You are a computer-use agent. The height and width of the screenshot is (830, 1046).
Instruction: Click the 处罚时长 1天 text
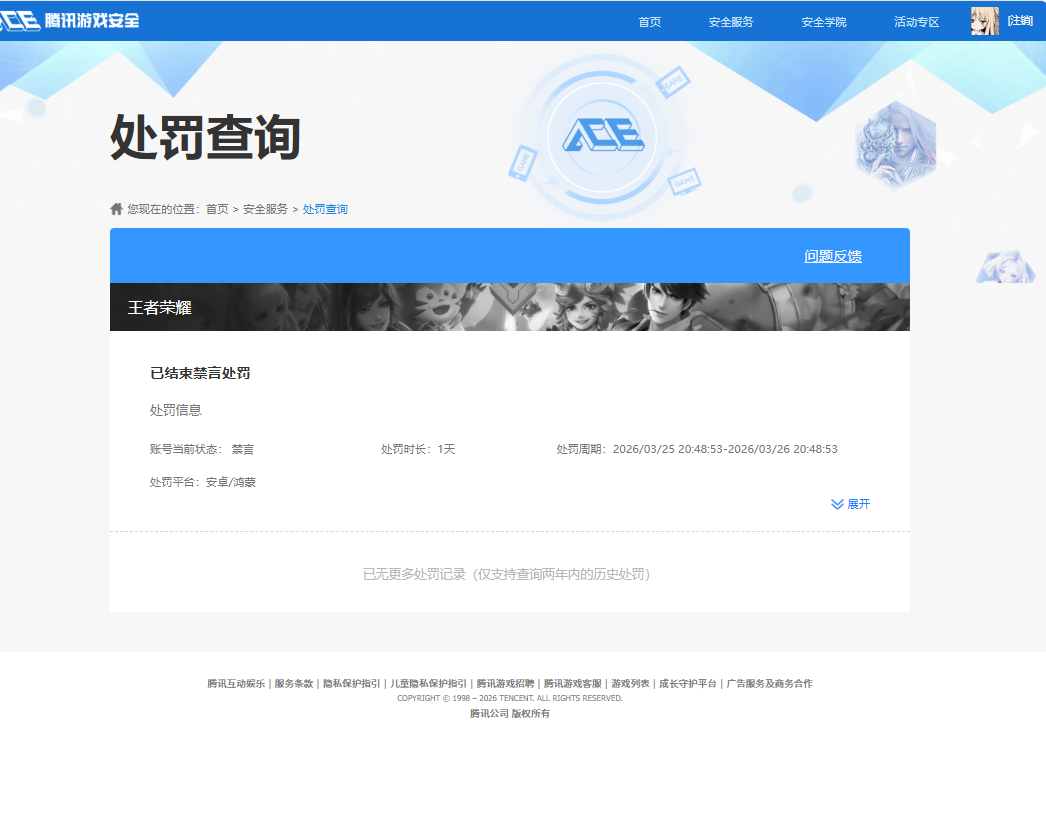pos(418,449)
